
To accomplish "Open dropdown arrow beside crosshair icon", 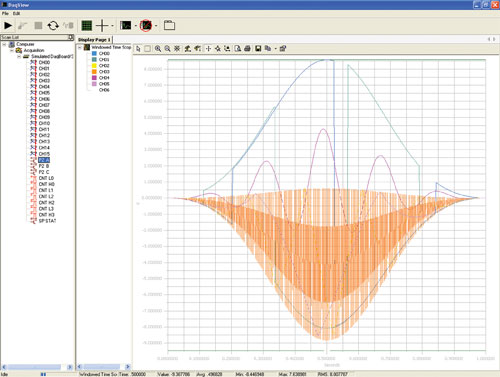I will point(112,26).
